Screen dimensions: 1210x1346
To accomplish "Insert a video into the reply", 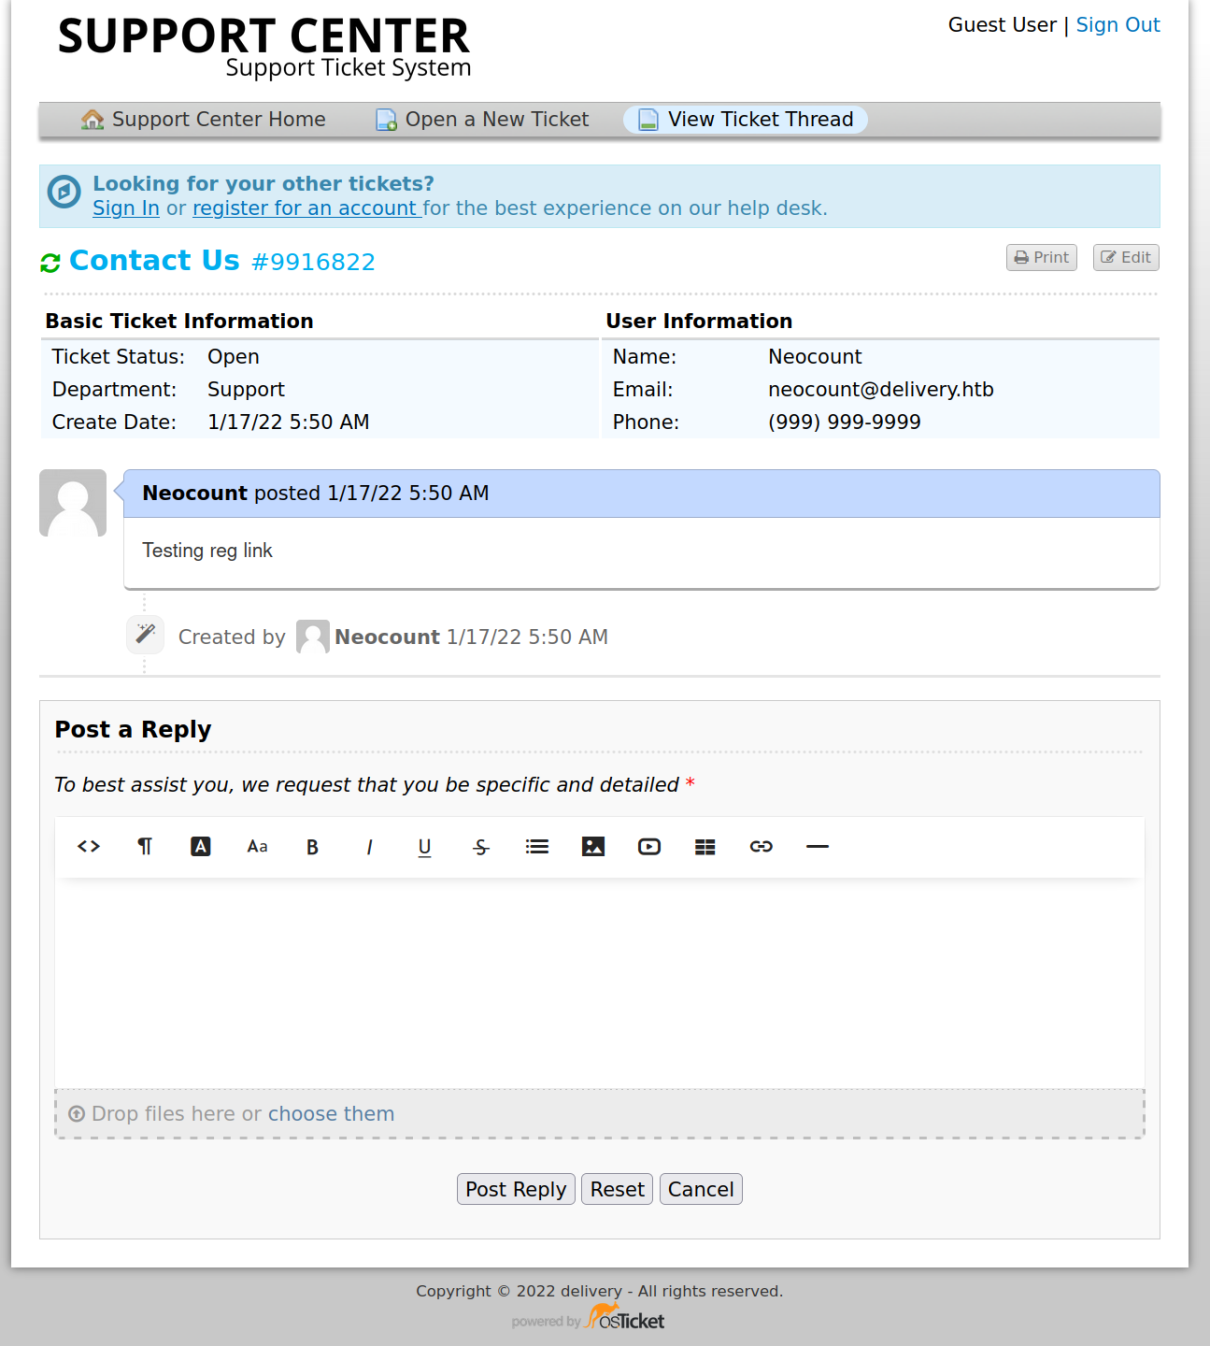I will [x=649, y=847].
